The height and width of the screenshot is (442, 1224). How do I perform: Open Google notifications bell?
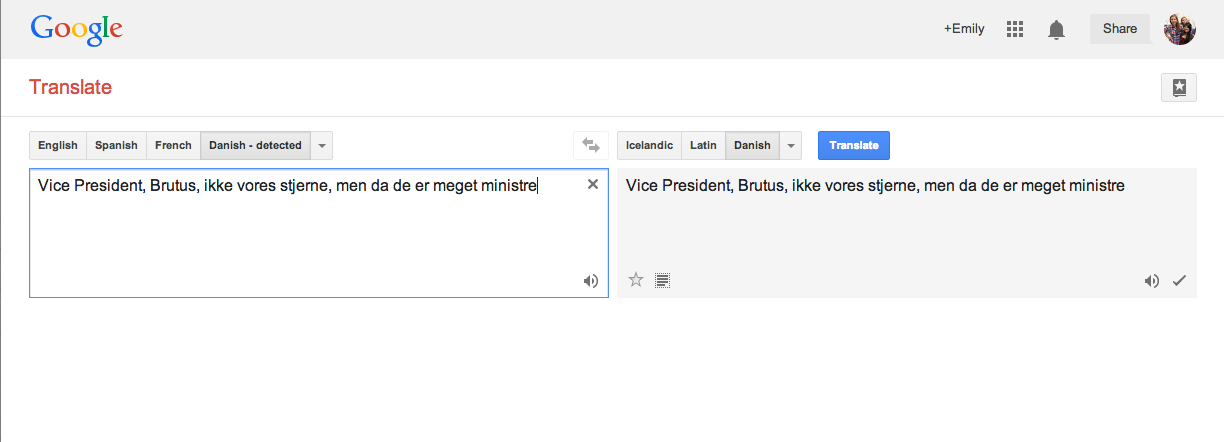(x=1056, y=29)
